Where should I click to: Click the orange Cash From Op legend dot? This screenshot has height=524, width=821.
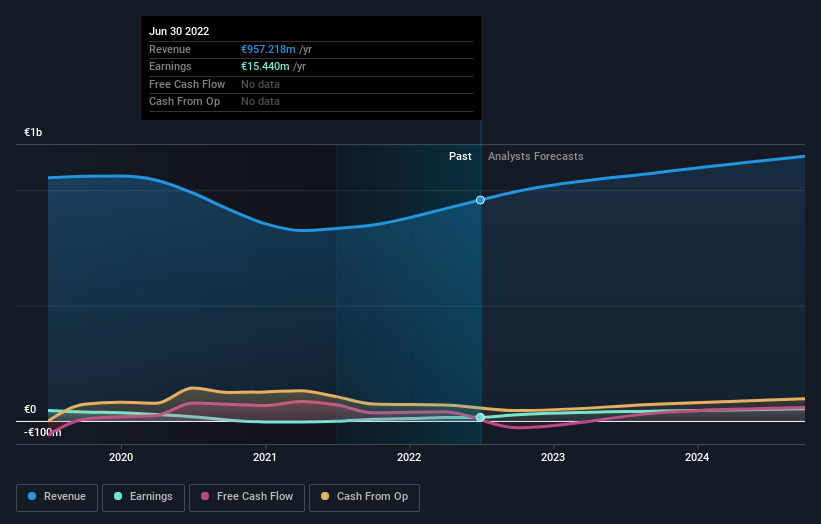pyautogui.click(x=325, y=496)
